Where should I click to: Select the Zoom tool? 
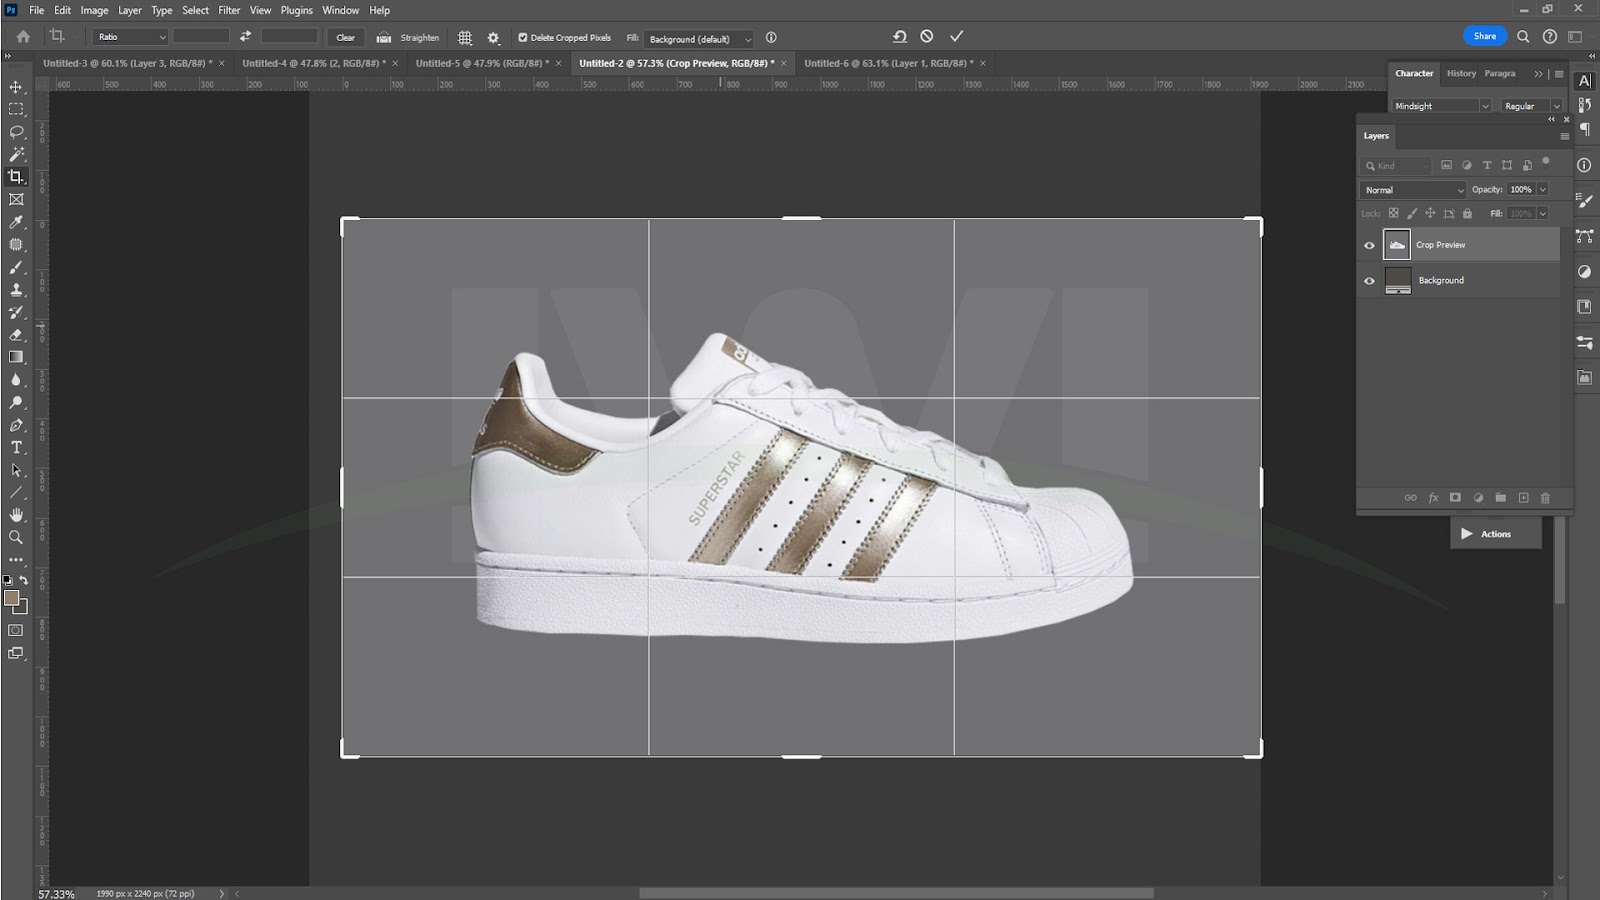click(16, 537)
